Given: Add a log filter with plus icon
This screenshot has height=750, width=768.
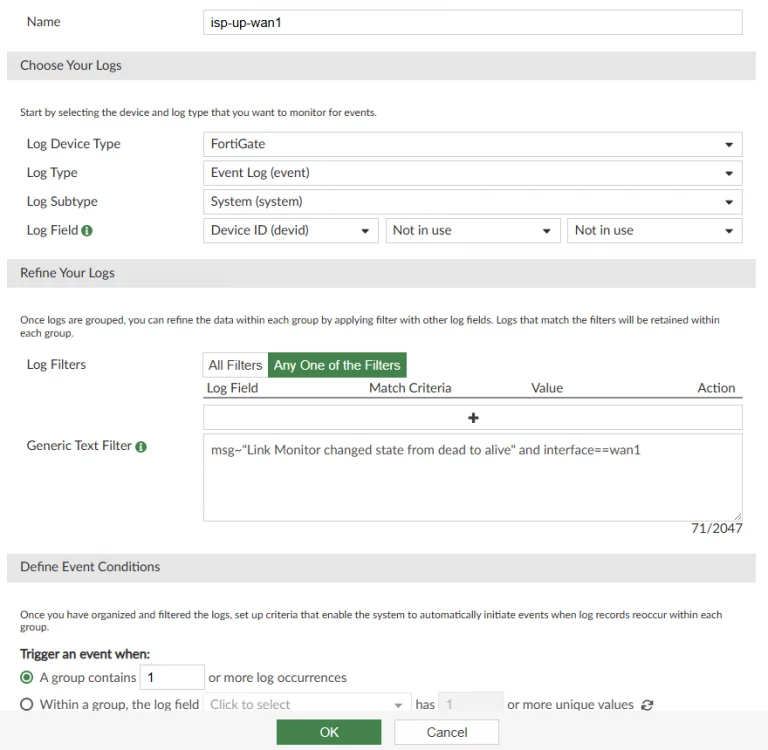Looking at the screenshot, I should point(473,418).
